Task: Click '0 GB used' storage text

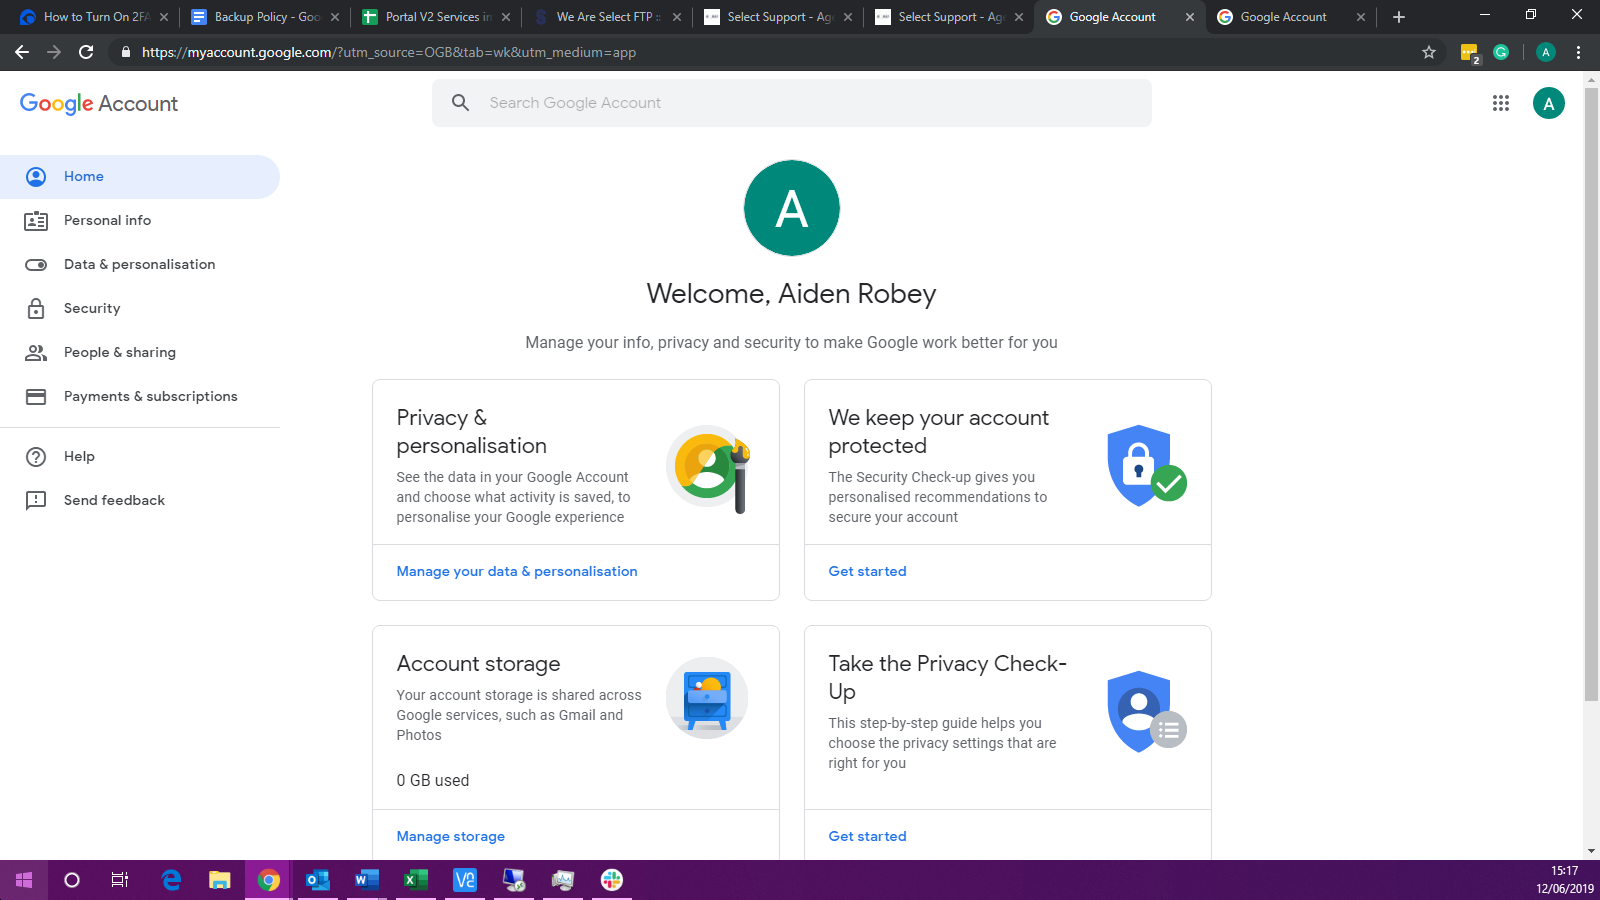Action: point(433,781)
